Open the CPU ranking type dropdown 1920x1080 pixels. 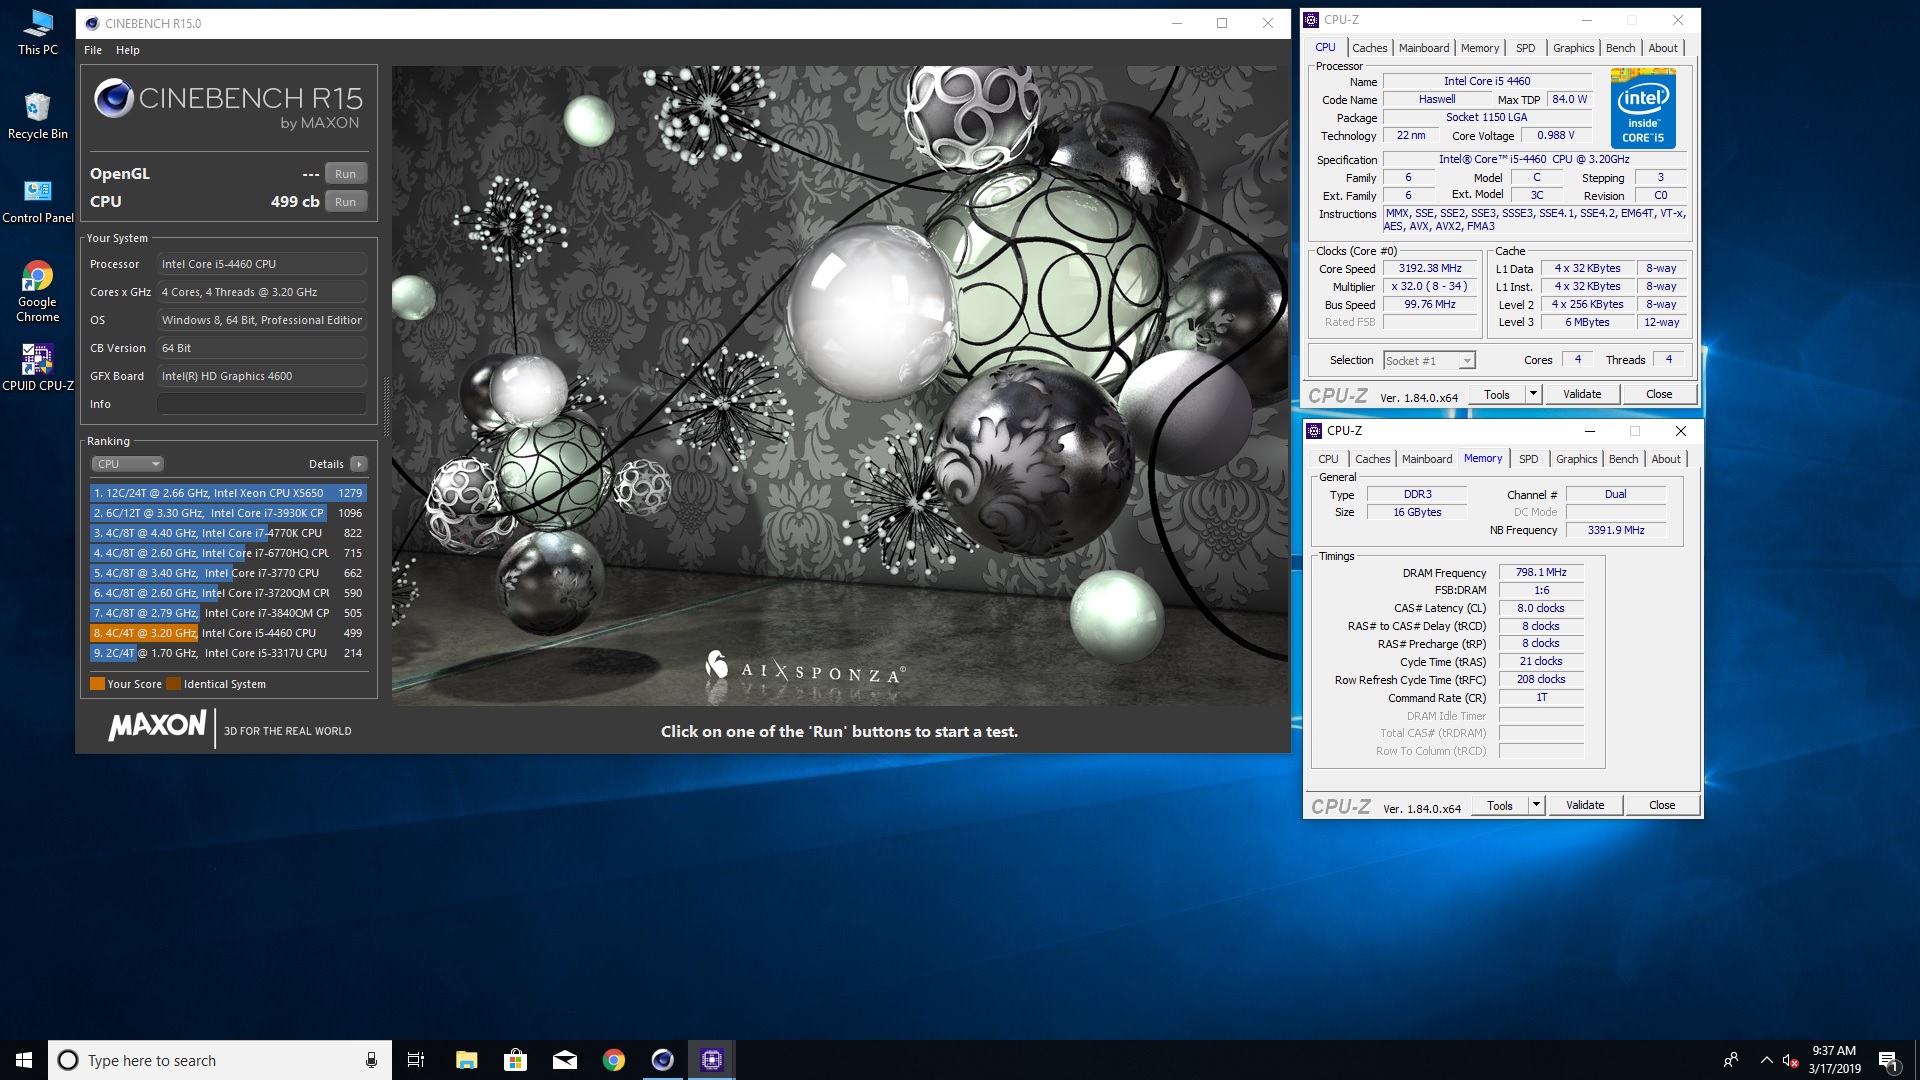click(x=128, y=464)
